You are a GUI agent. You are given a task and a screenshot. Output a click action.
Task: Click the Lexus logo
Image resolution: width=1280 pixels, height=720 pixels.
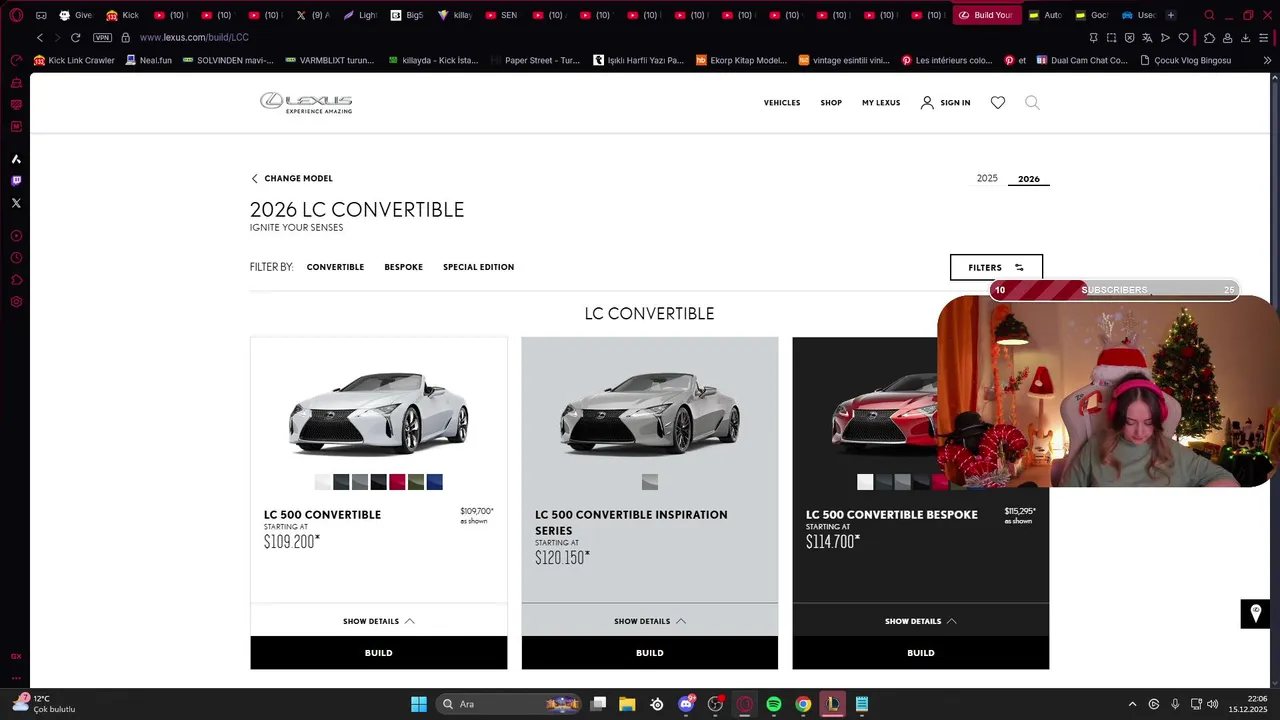point(306,102)
